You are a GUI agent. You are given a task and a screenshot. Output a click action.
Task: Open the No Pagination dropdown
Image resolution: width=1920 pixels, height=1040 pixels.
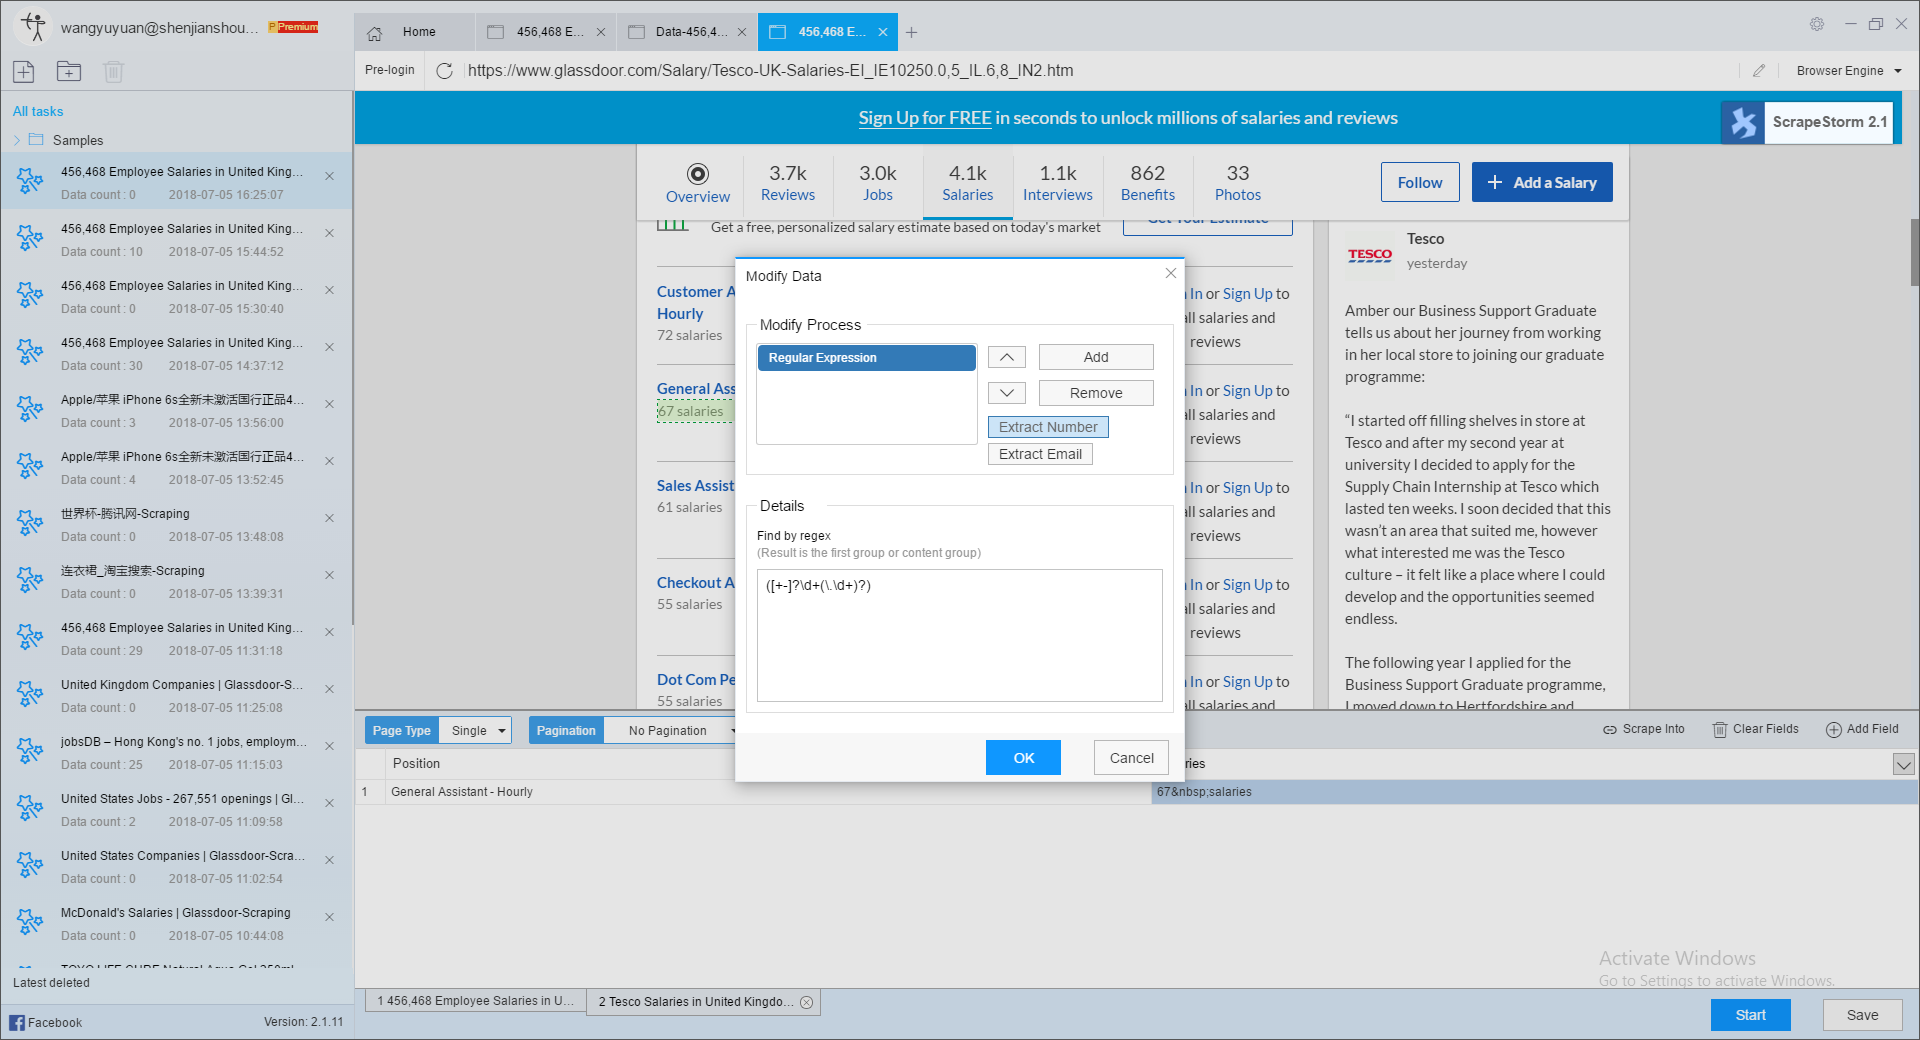[x=671, y=730]
